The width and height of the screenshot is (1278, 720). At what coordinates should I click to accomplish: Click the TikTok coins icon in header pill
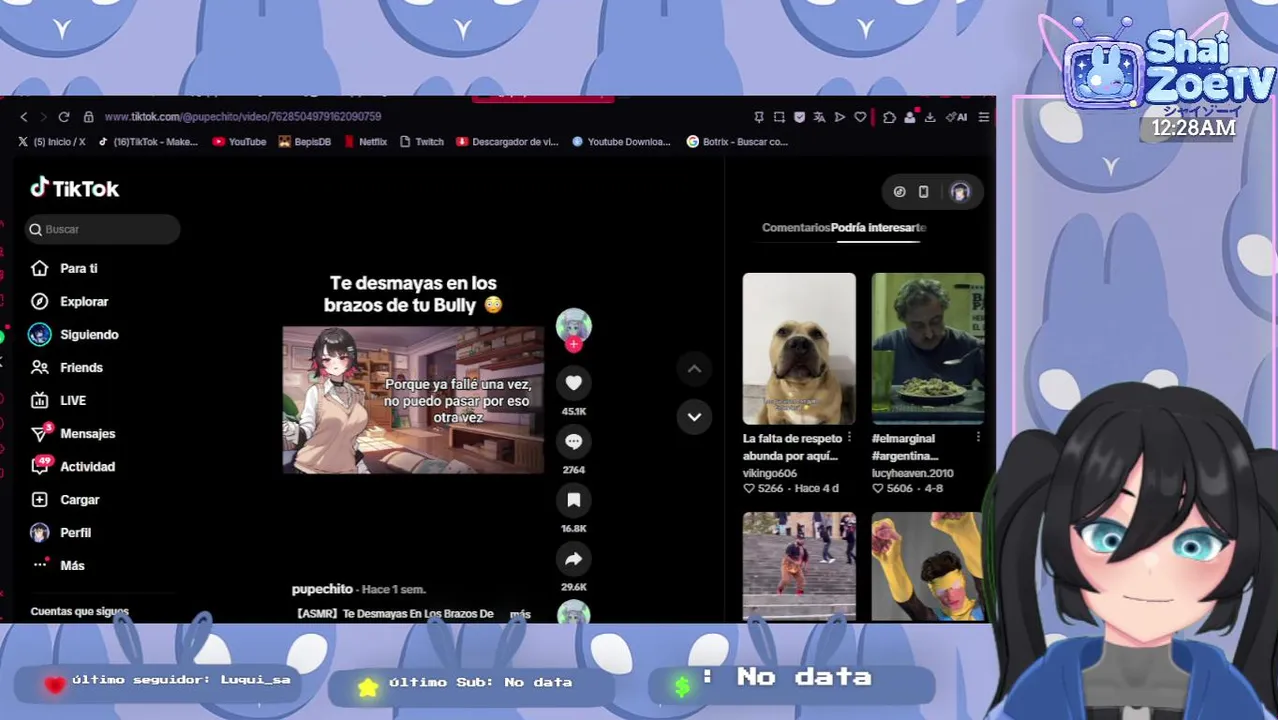click(x=899, y=192)
